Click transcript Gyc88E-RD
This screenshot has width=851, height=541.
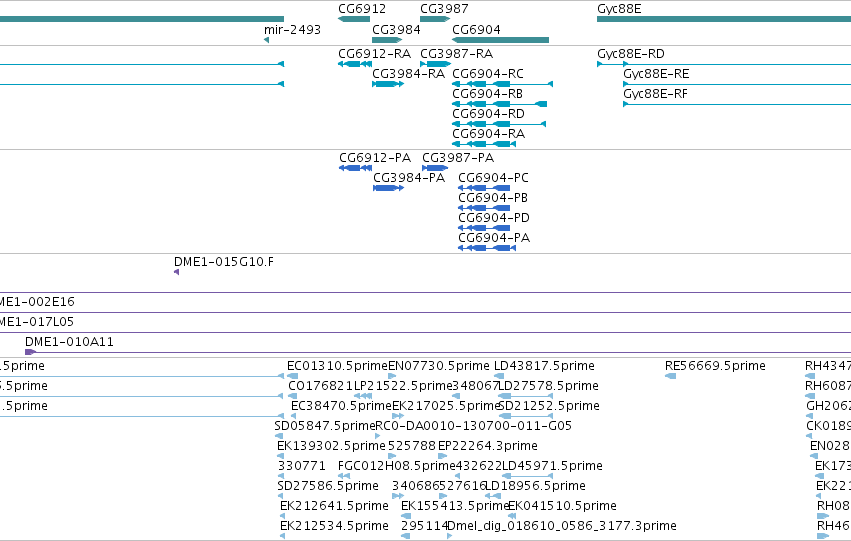(631, 54)
